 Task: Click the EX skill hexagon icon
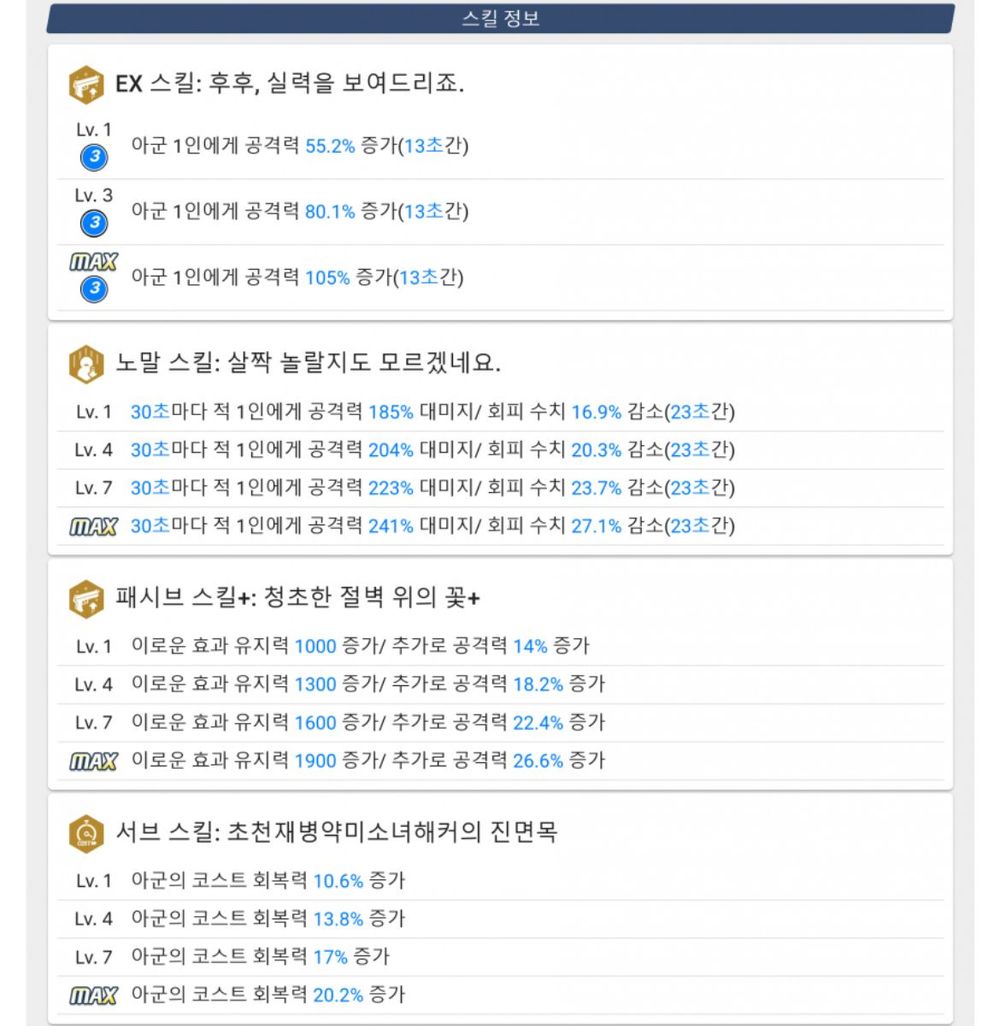tap(87, 84)
